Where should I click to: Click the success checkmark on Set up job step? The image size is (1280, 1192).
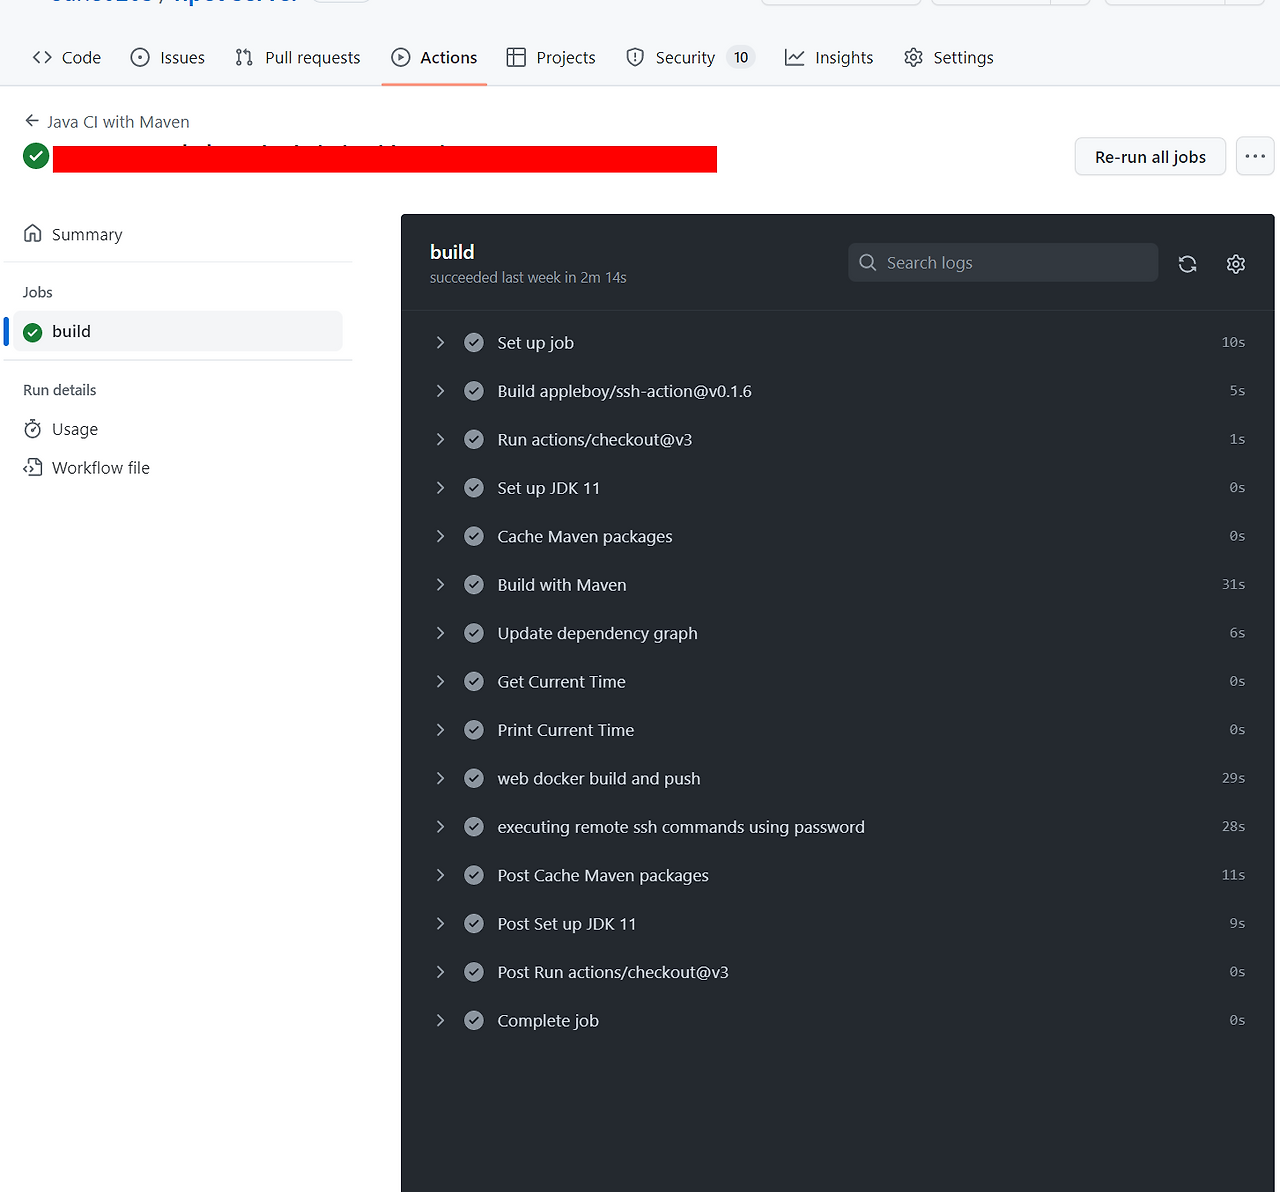coord(473,341)
